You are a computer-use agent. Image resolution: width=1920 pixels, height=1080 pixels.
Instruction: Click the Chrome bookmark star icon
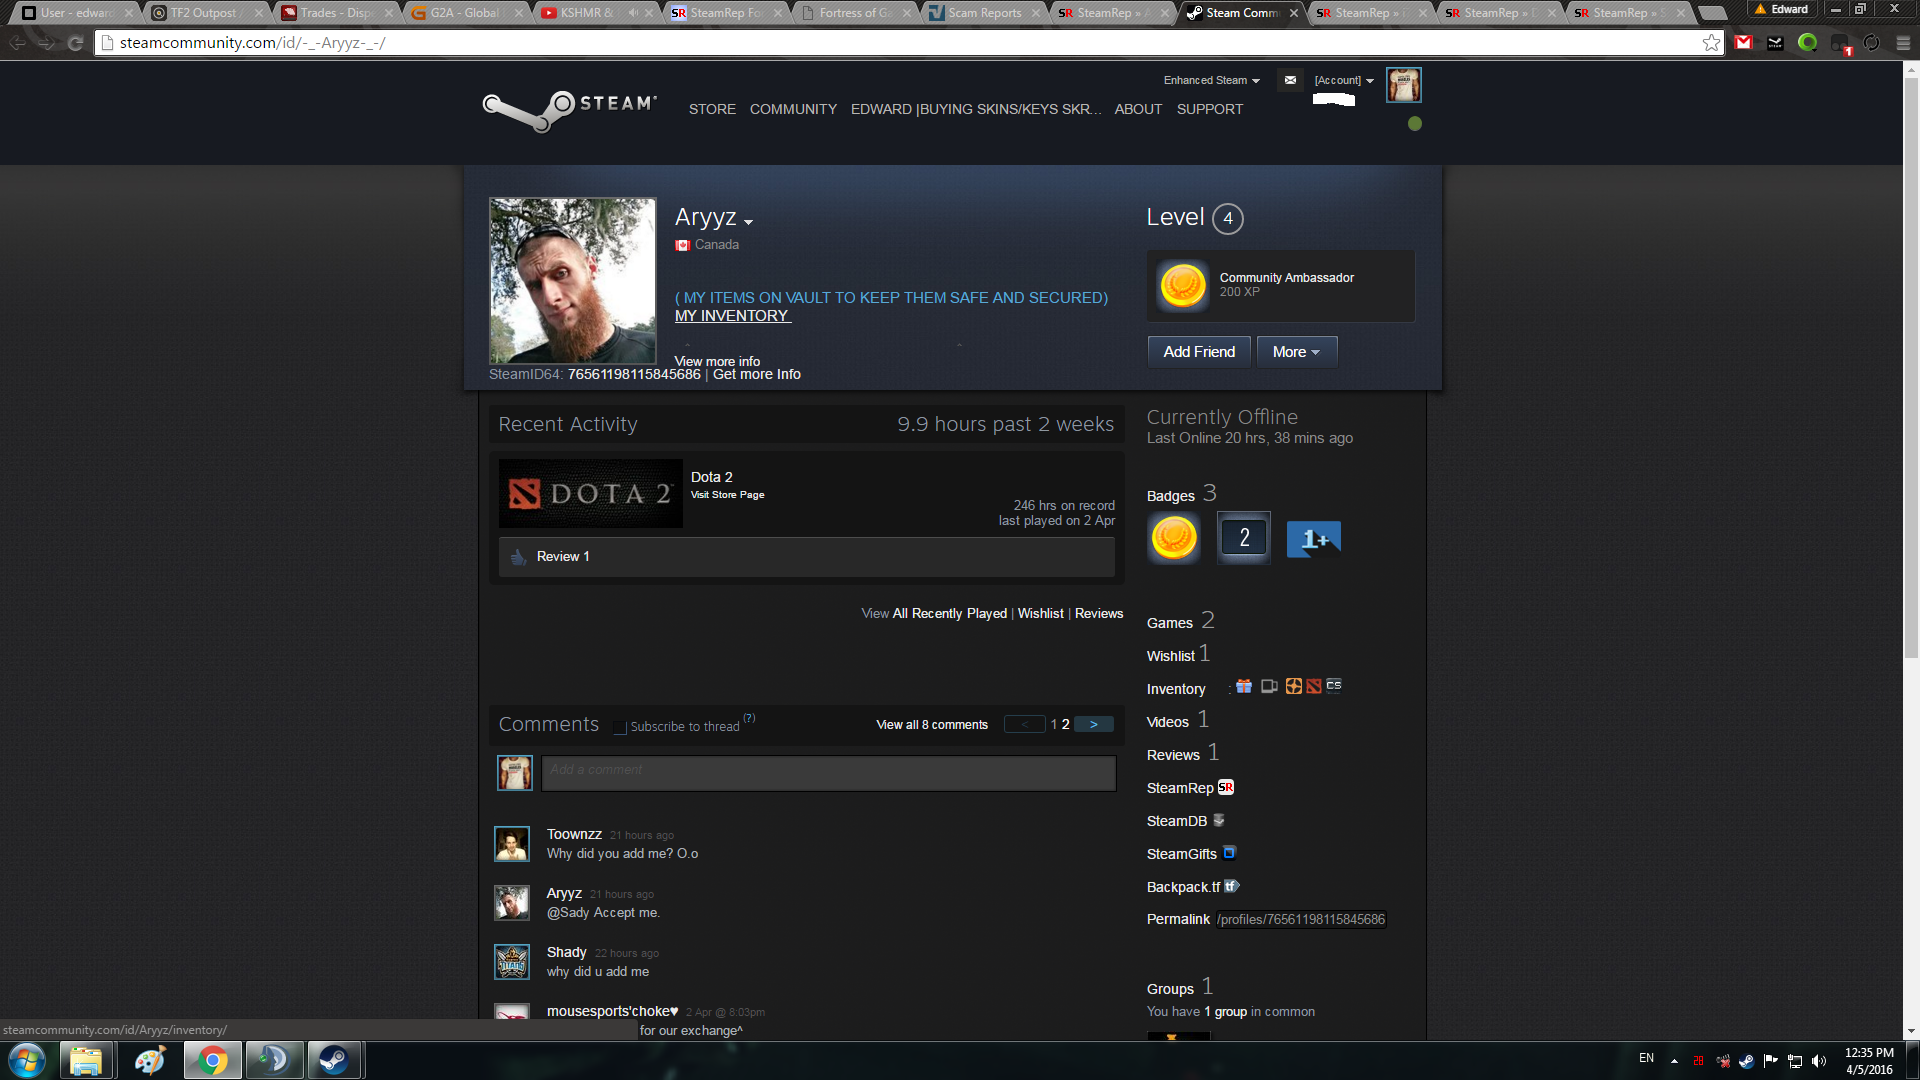tap(1711, 43)
